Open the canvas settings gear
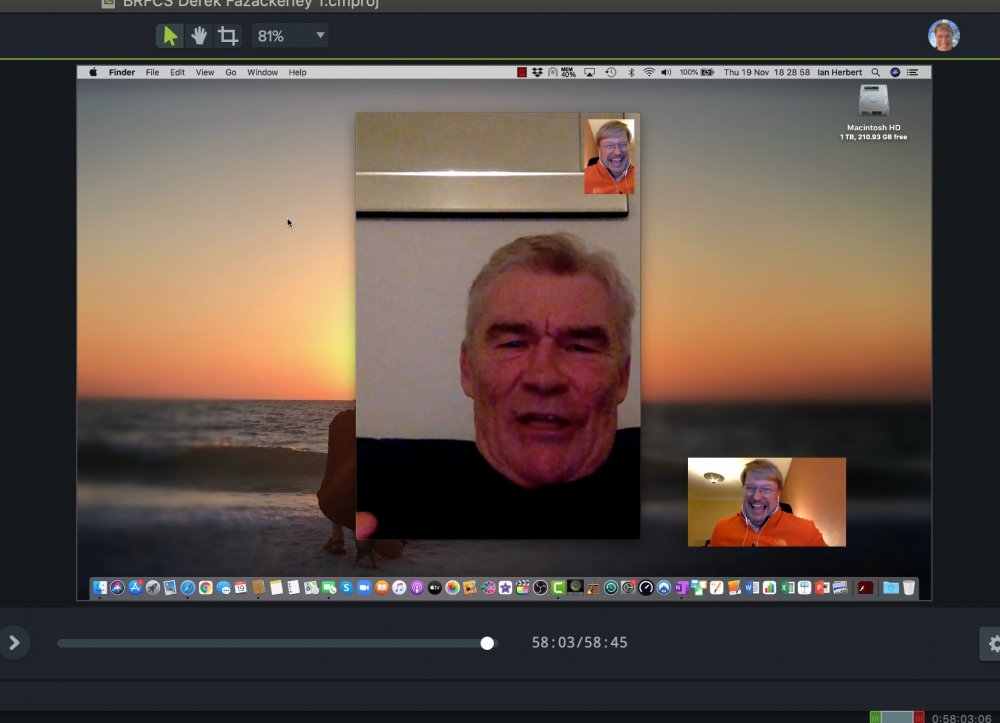This screenshot has height=723, width=1000. coord(993,644)
